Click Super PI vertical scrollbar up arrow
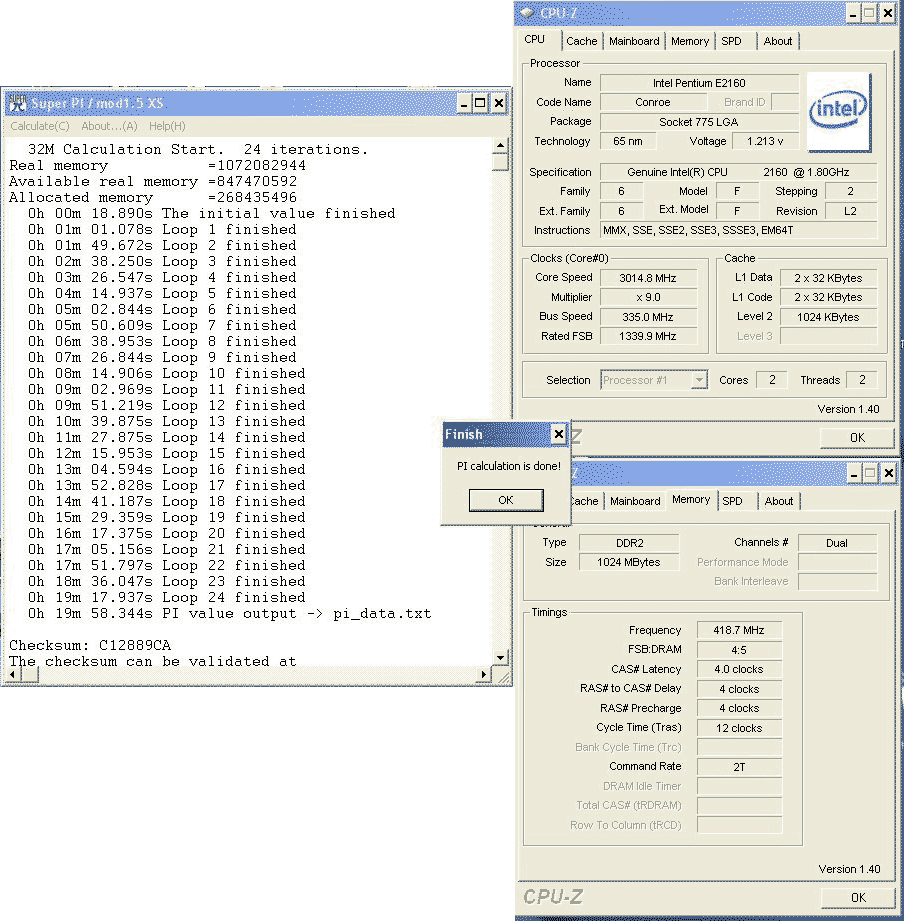 [500, 145]
